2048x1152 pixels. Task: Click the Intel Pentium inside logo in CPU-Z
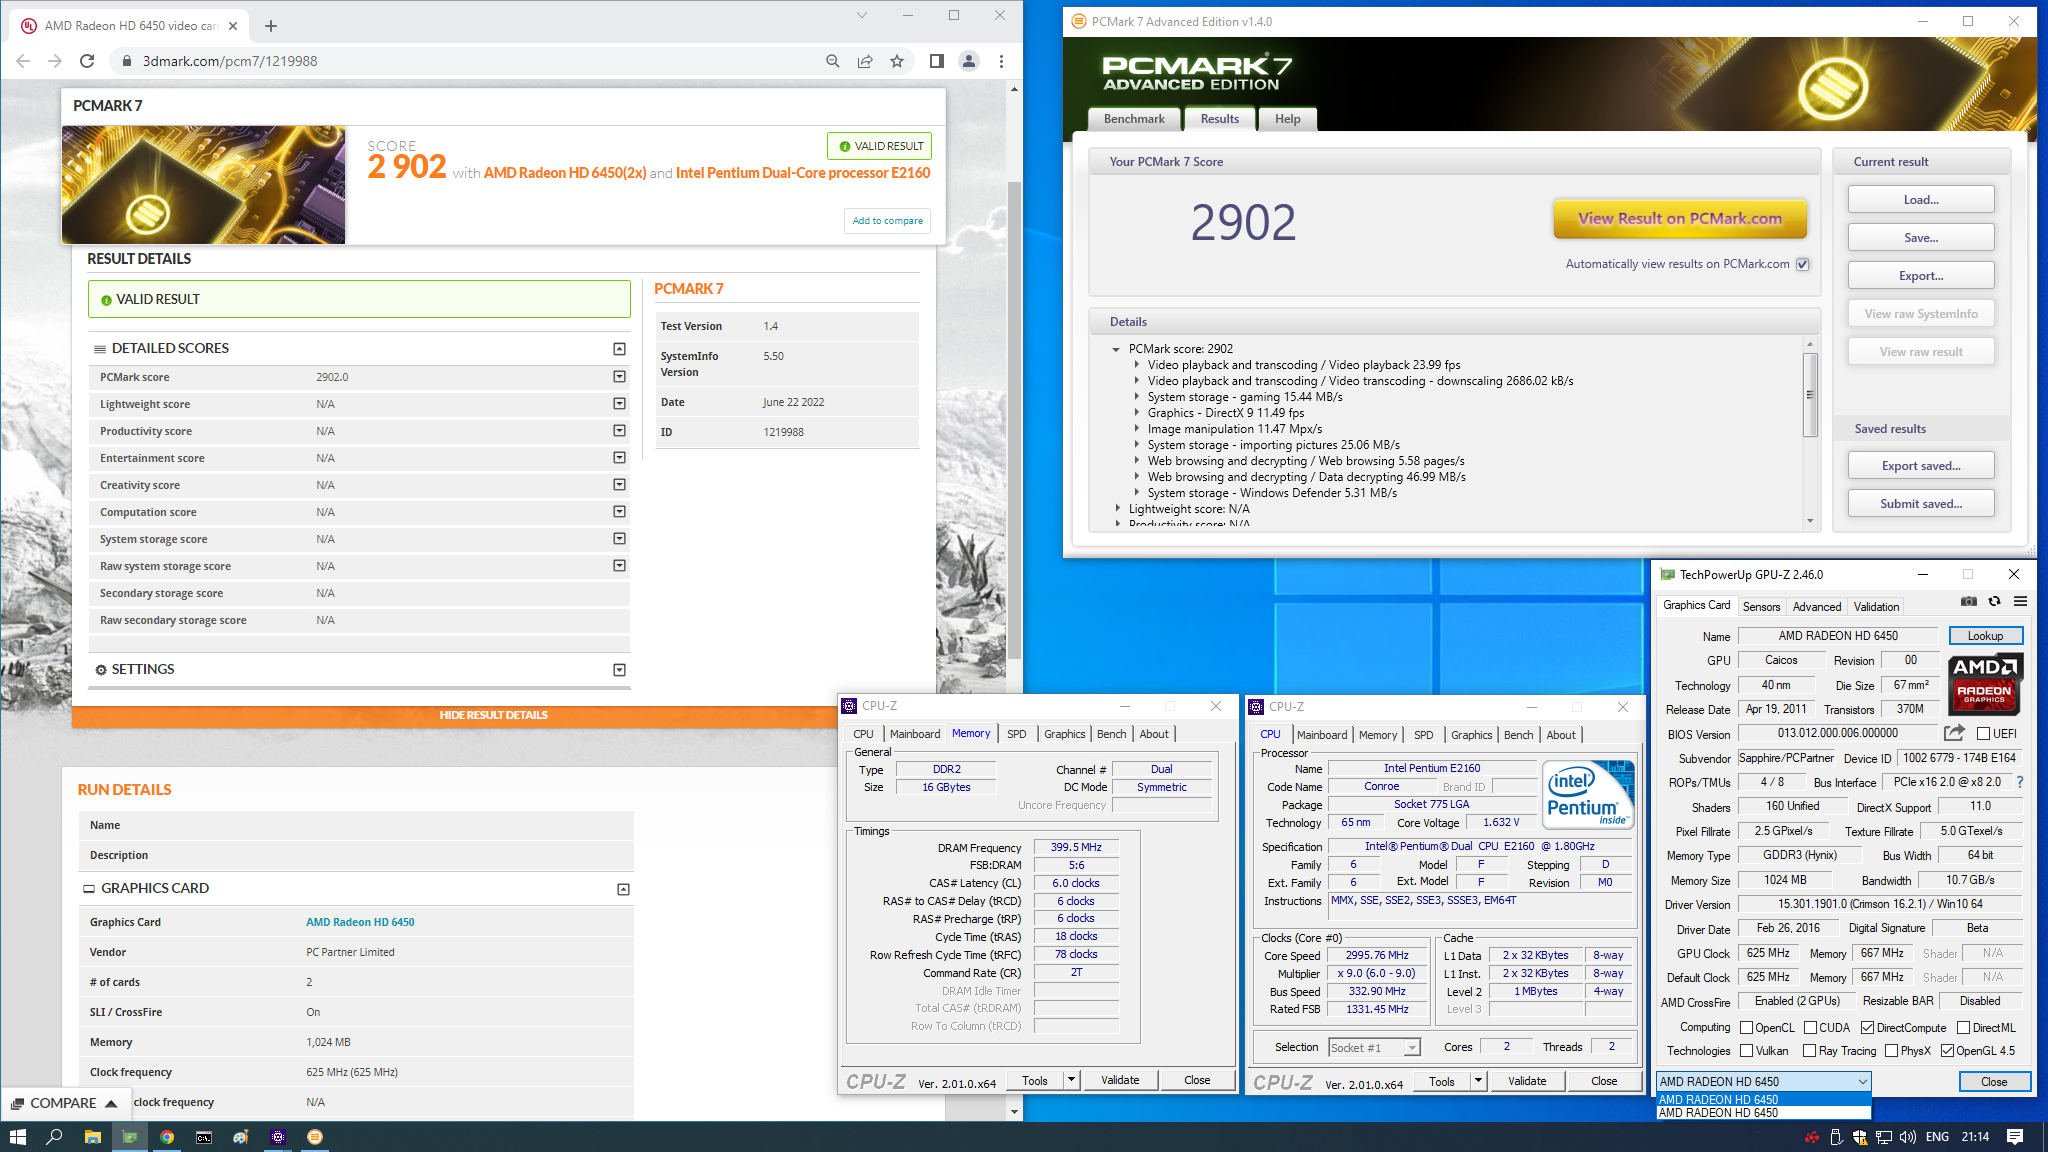point(1588,795)
